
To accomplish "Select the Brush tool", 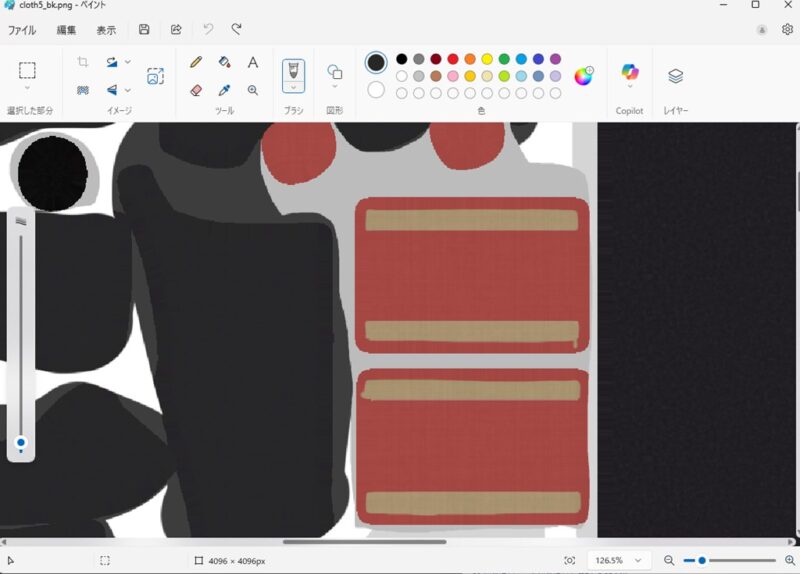I will [293, 70].
